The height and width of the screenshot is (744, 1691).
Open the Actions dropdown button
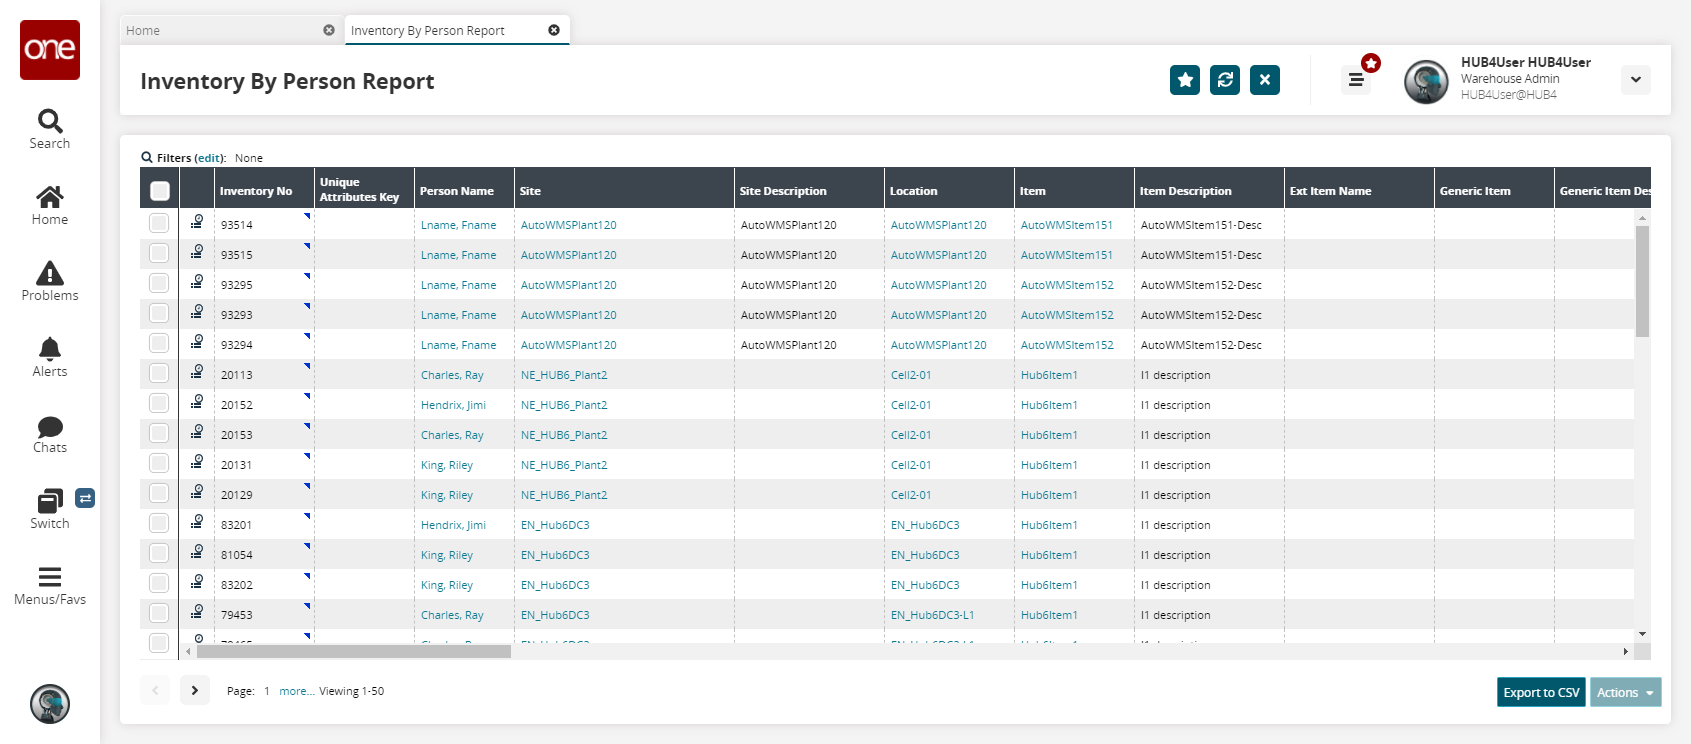pyautogui.click(x=1625, y=692)
